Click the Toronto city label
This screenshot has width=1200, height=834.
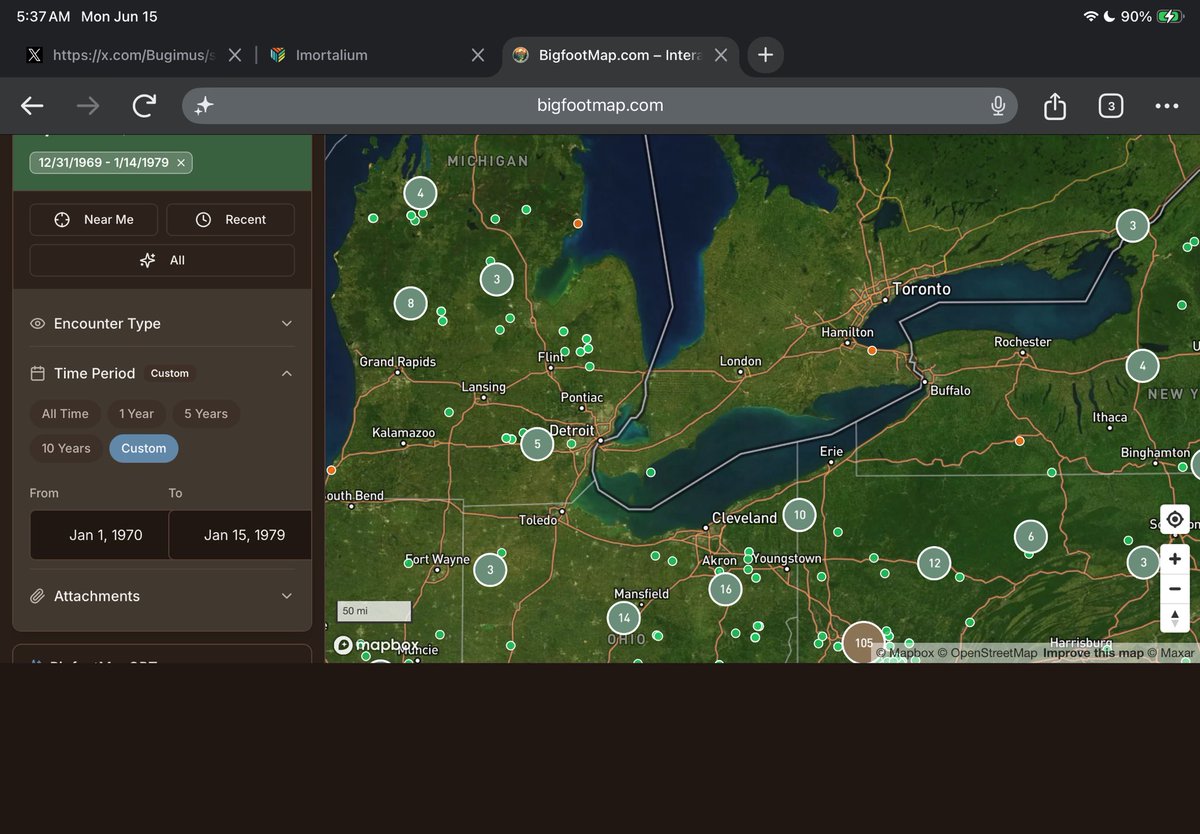tap(921, 289)
